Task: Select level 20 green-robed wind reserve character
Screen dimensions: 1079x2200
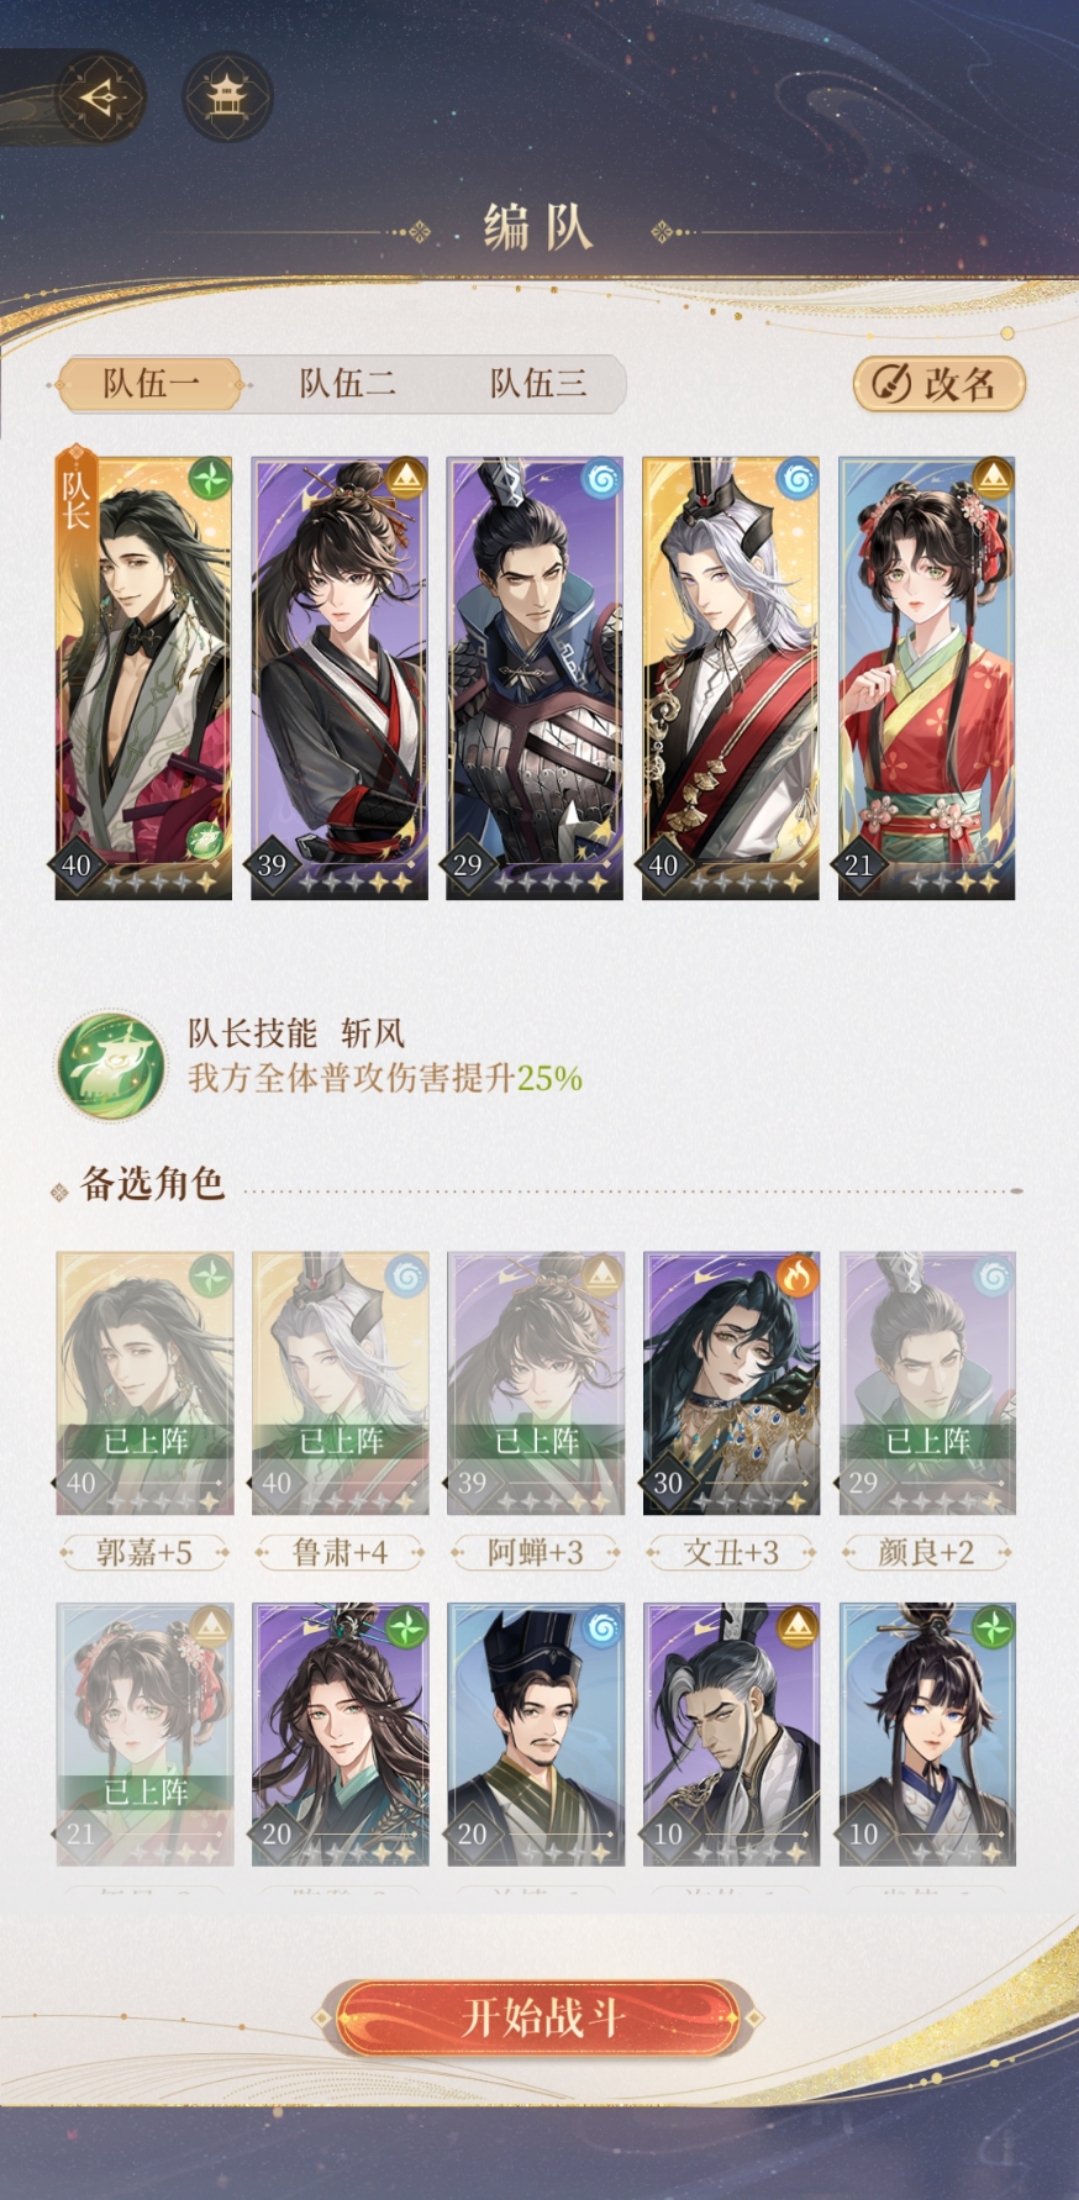Action: pos(340,1734)
